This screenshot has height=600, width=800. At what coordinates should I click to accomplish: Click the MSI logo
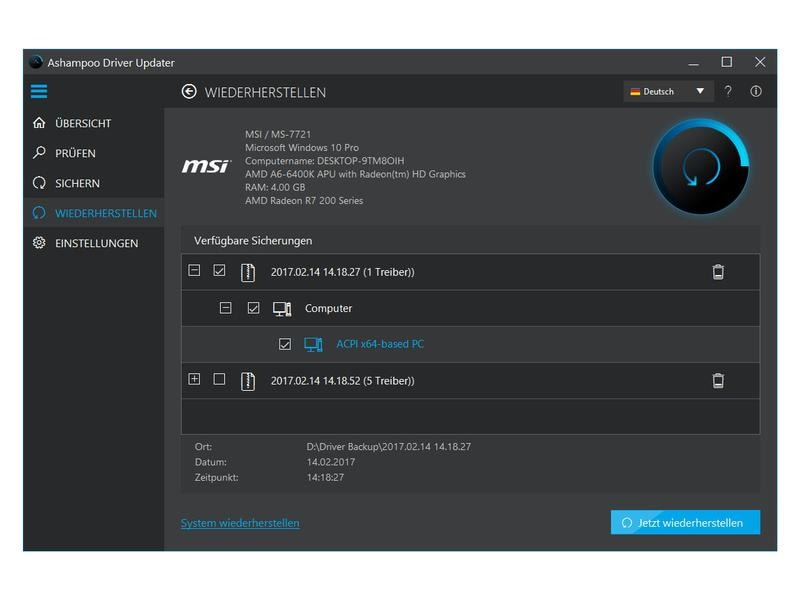(206, 166)
